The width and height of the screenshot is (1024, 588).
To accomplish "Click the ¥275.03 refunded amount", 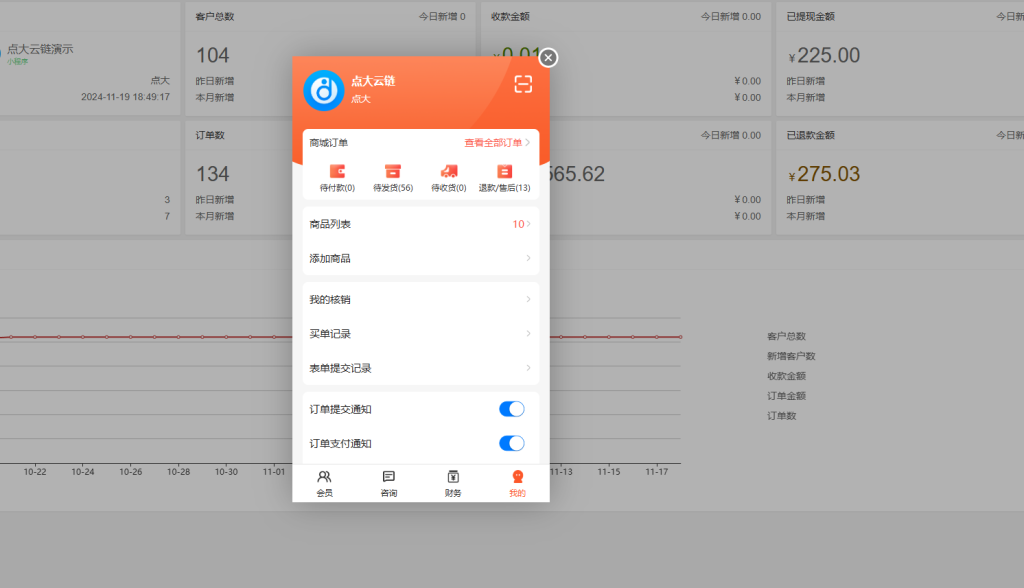I will [x=824, y=174].
